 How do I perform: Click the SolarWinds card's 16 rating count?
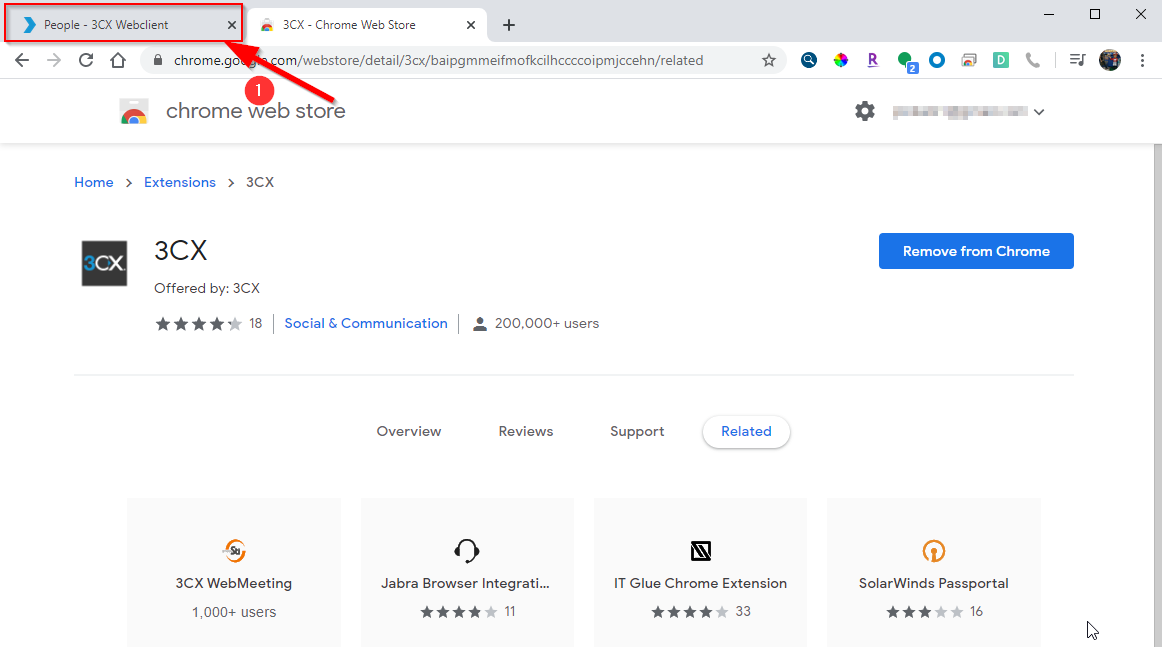tap(977, 611)
